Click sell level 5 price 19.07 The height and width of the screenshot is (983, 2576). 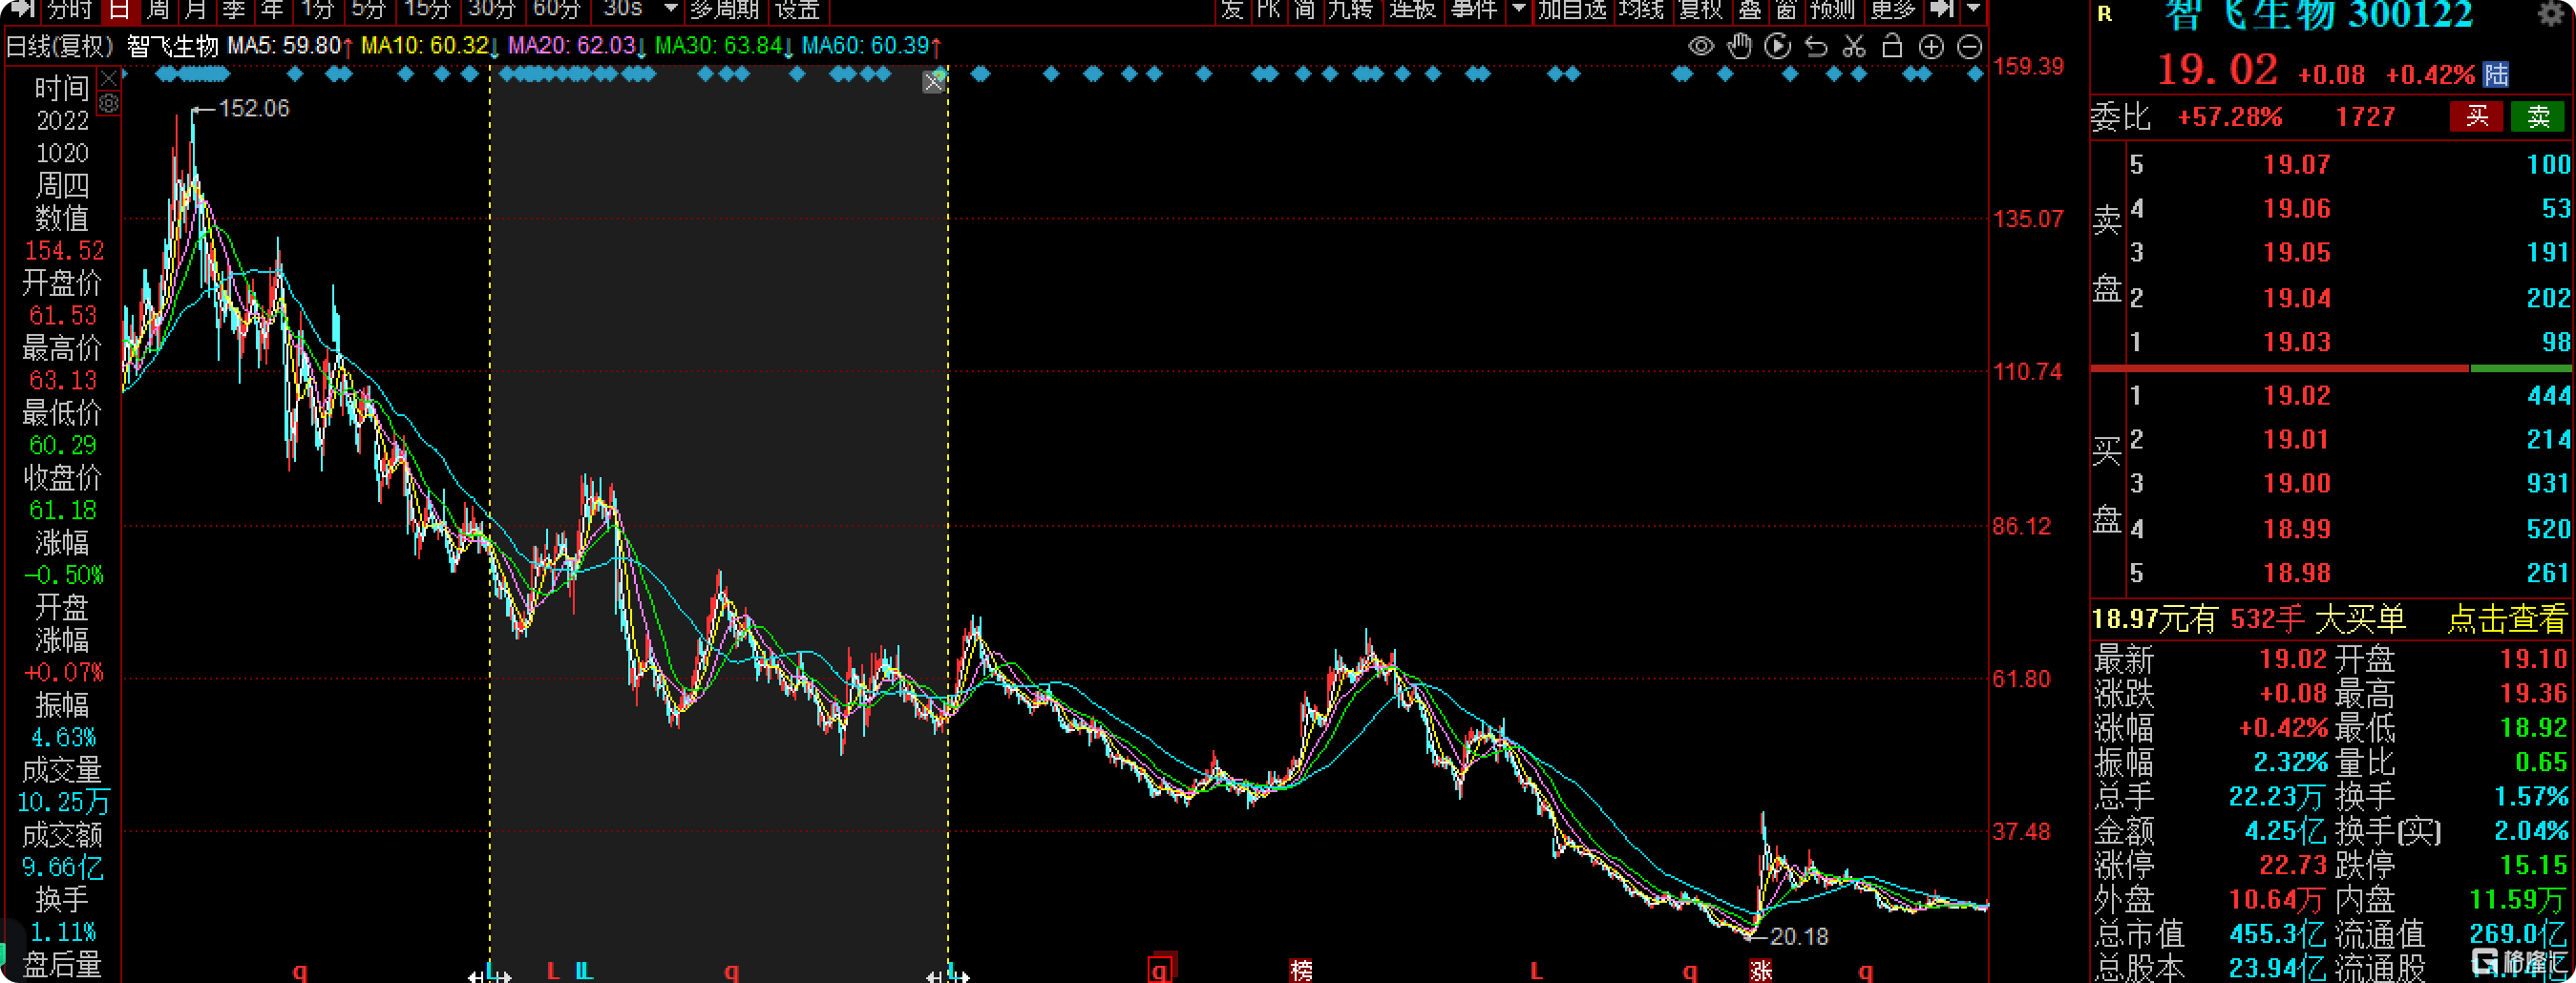click(x=2296, y=164)
